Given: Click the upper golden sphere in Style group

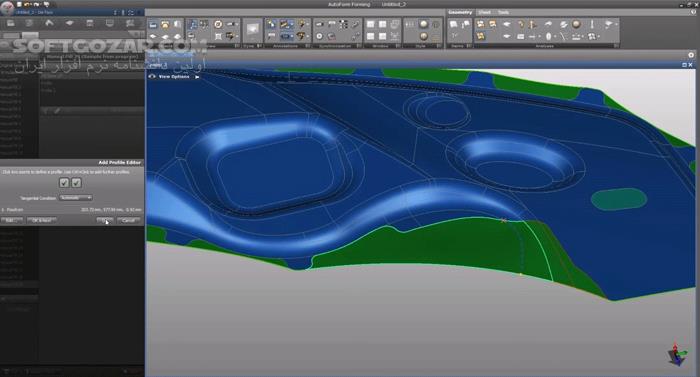Looking at the screenshot, I should click(x=423, y=24).
